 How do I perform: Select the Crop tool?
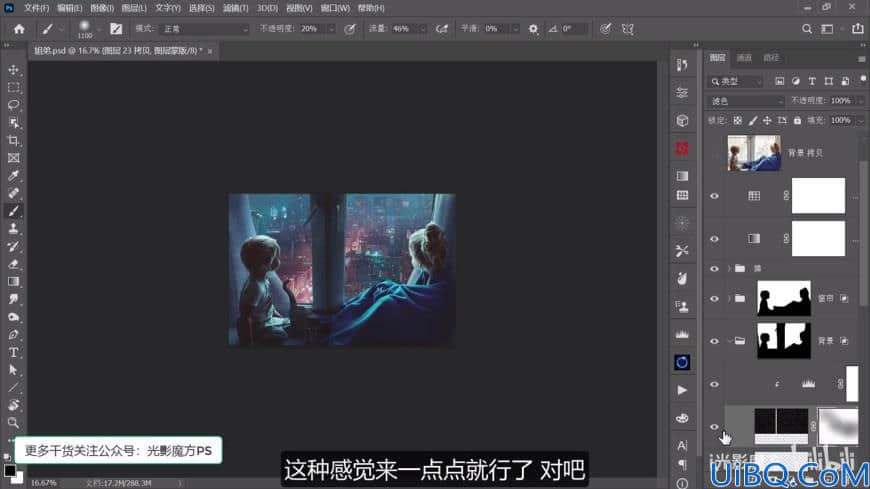click(x=13, y=140)
